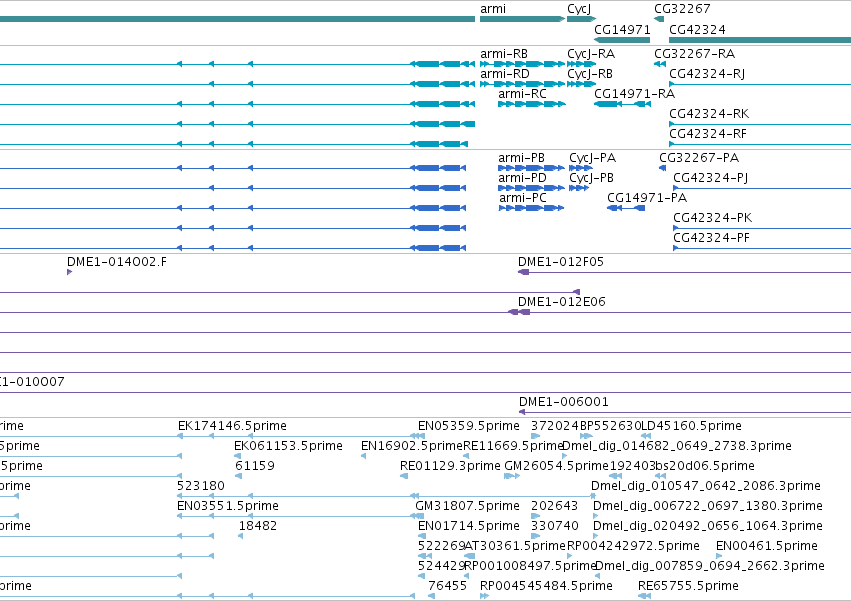Click EST label 18482

point(258,526)
